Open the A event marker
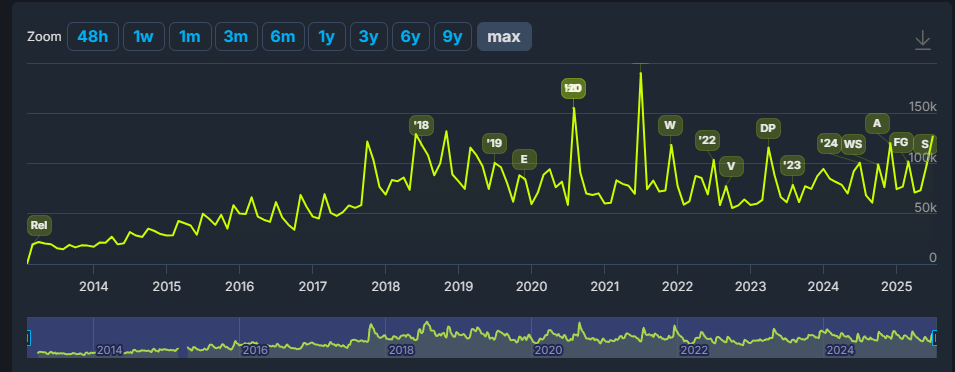This screenshot has width=955, height=372. click(x=877, y=124)
